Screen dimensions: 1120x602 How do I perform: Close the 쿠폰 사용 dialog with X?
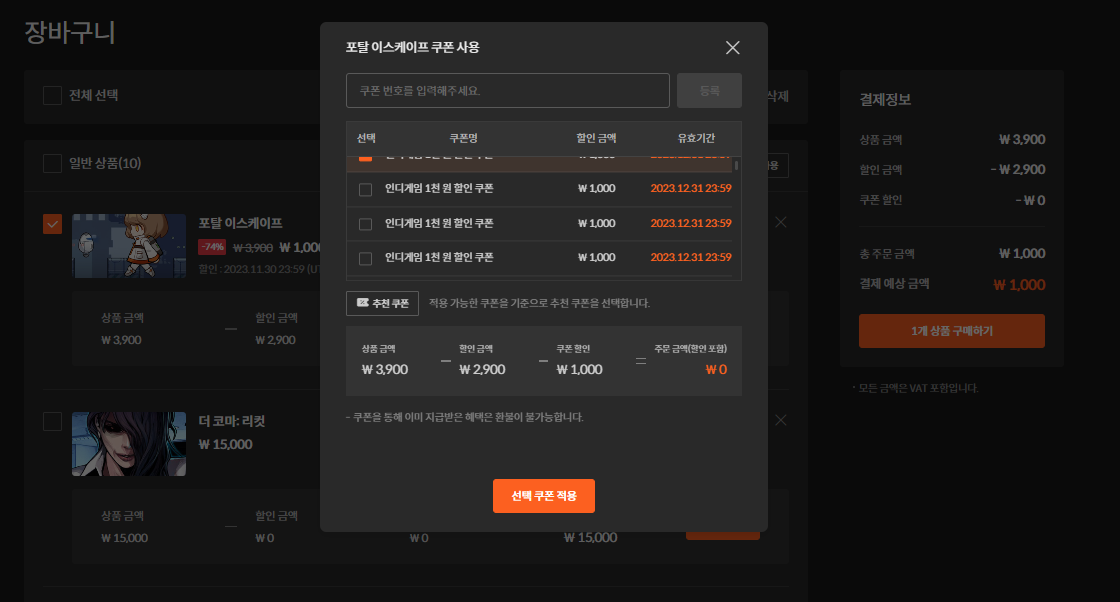click(x=732, y=48)
